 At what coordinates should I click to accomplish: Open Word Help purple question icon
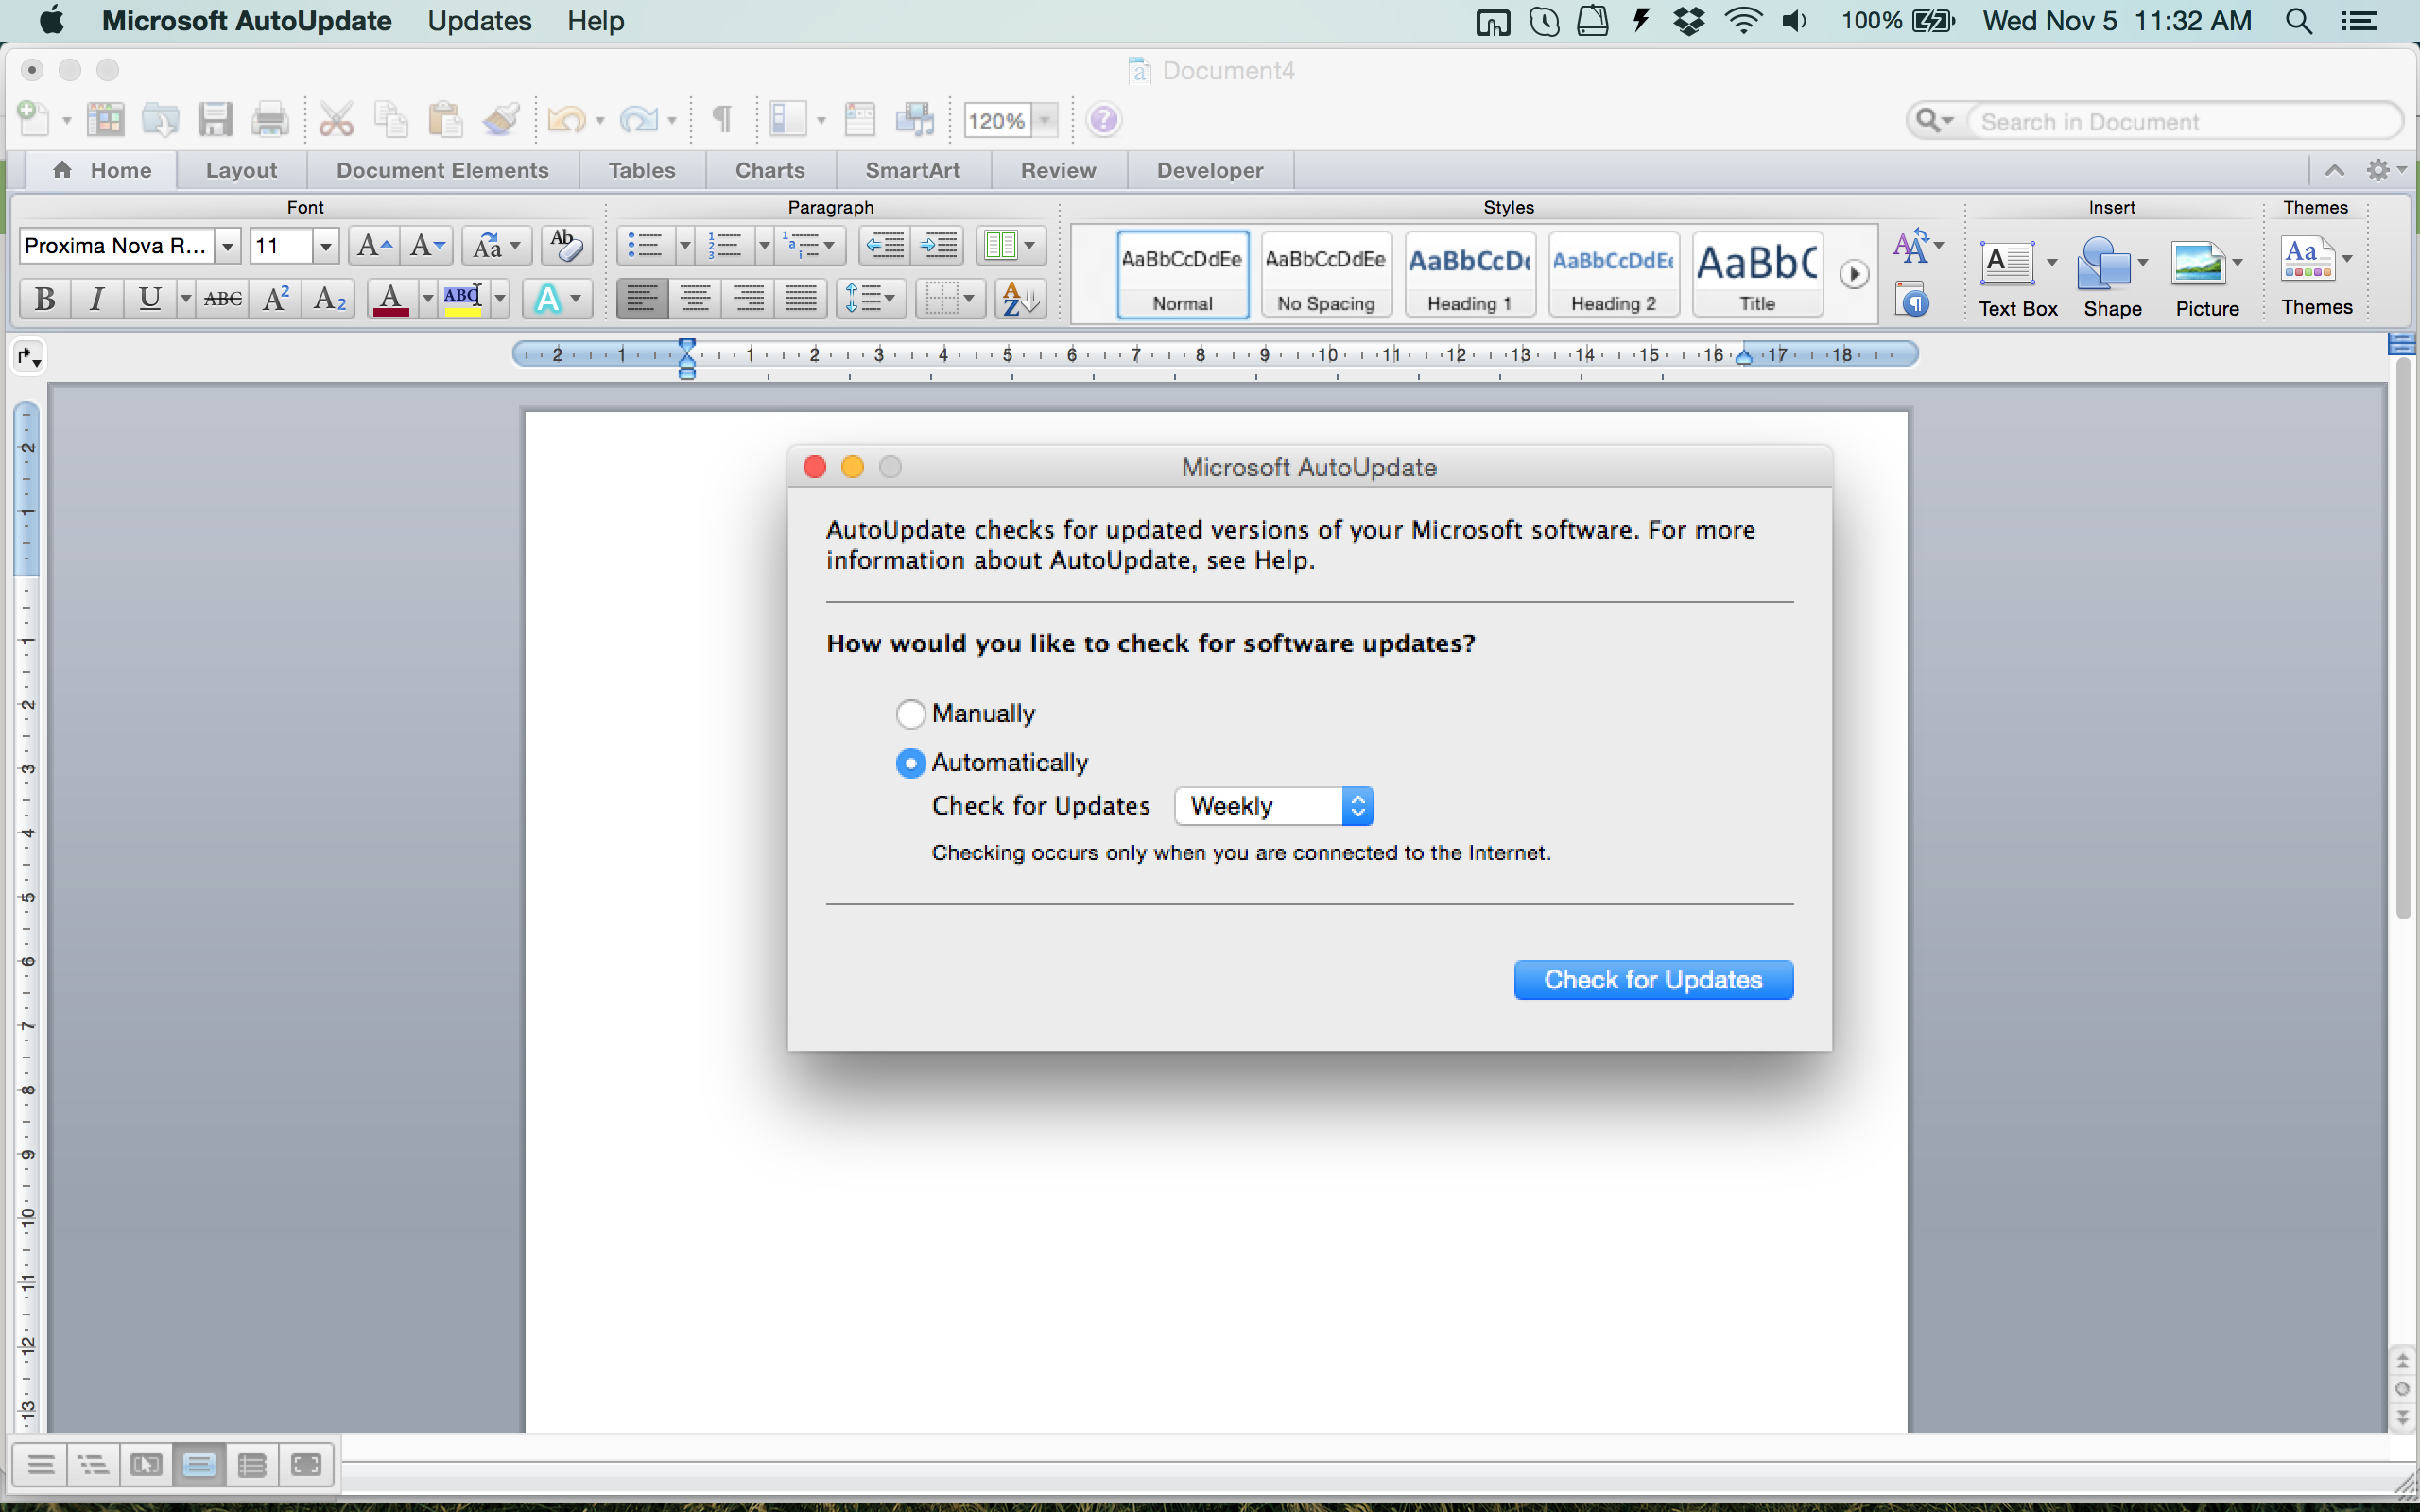pyautogui.click(x=1104, y=120)
